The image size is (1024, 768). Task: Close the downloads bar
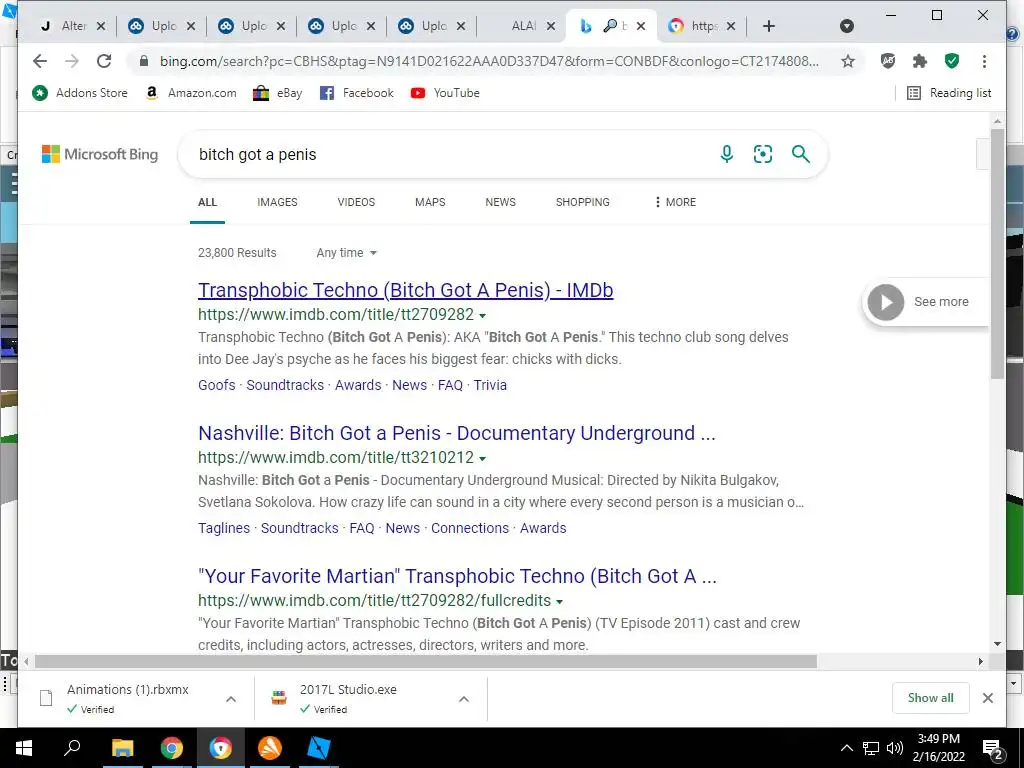(x=988, y=698)
